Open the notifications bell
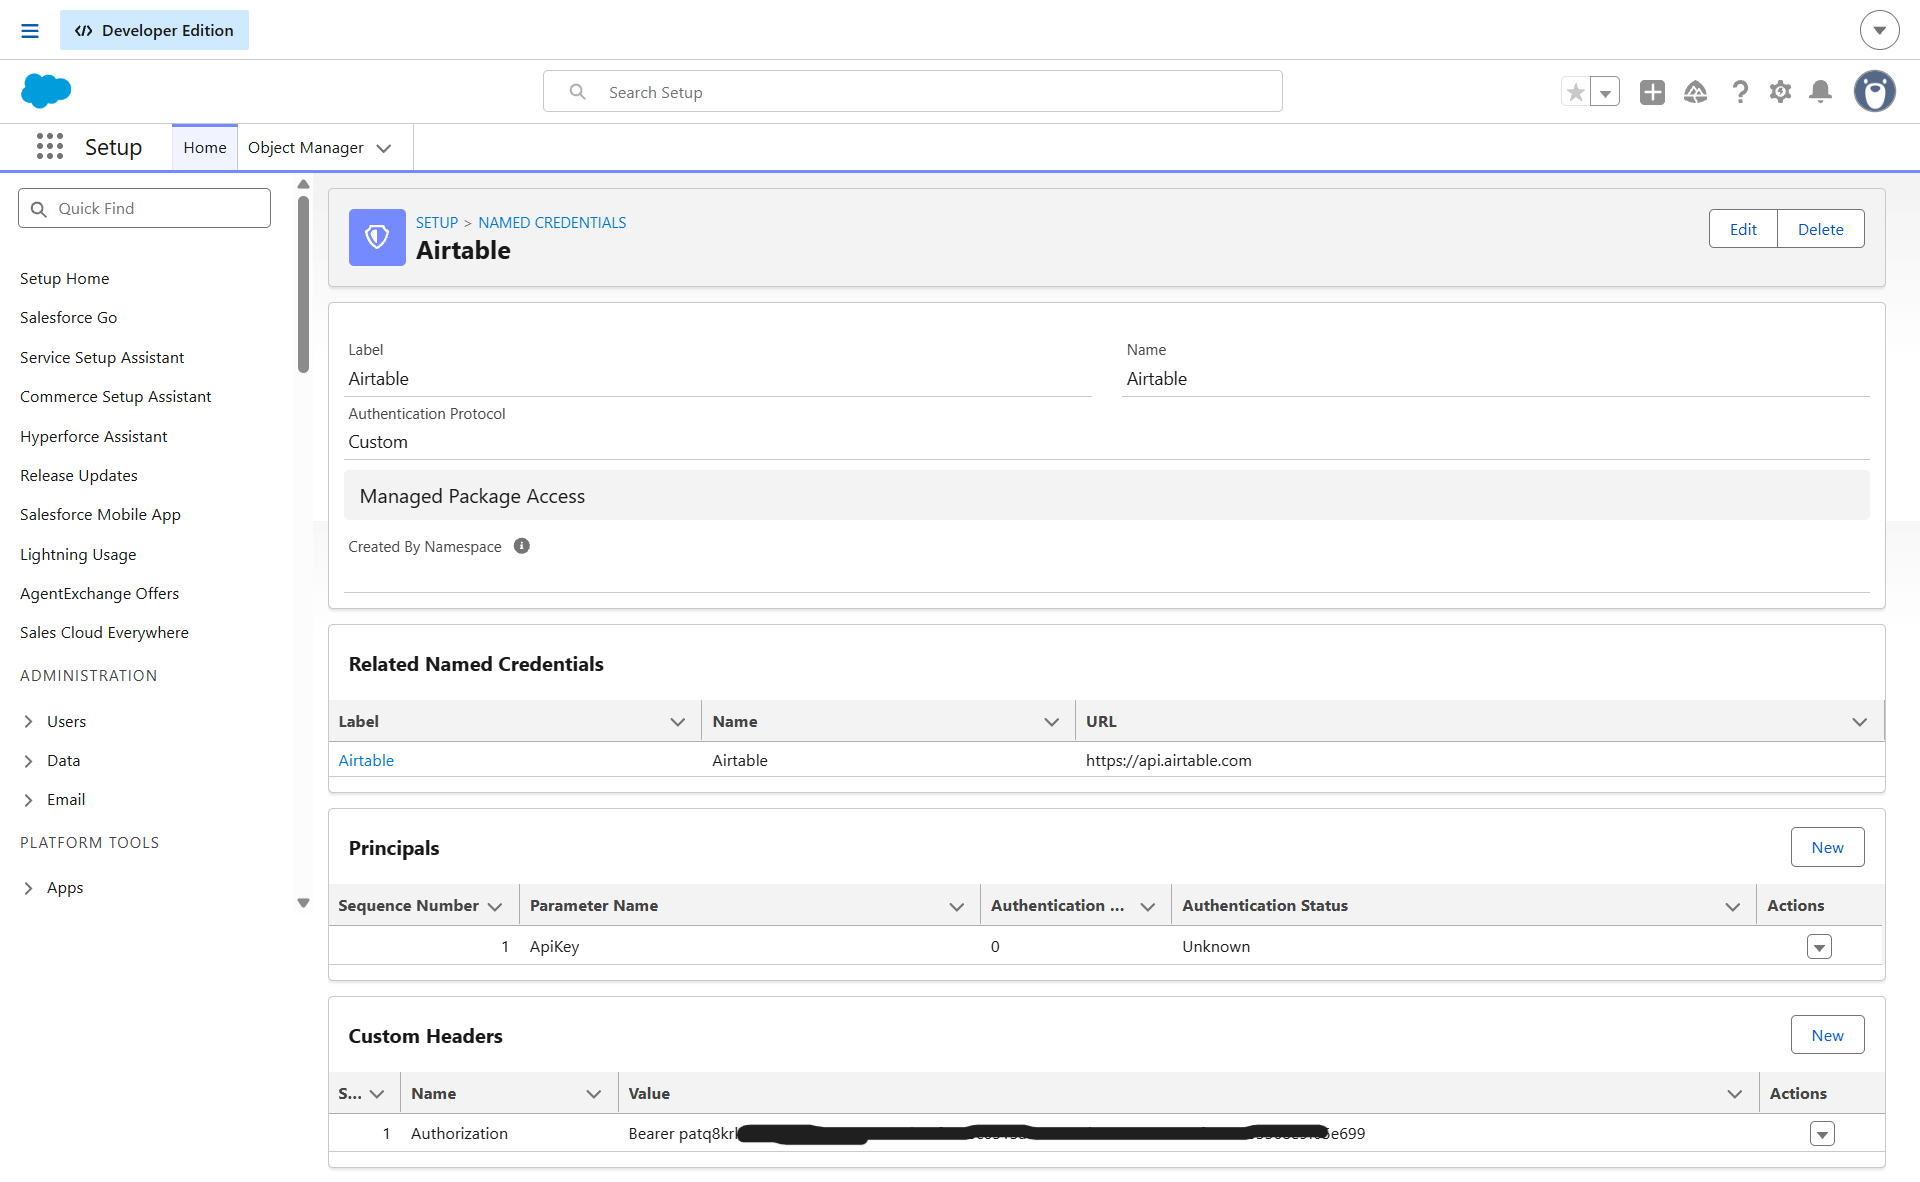Screen dimensions: 1920x1182 tap(1821, 92)
